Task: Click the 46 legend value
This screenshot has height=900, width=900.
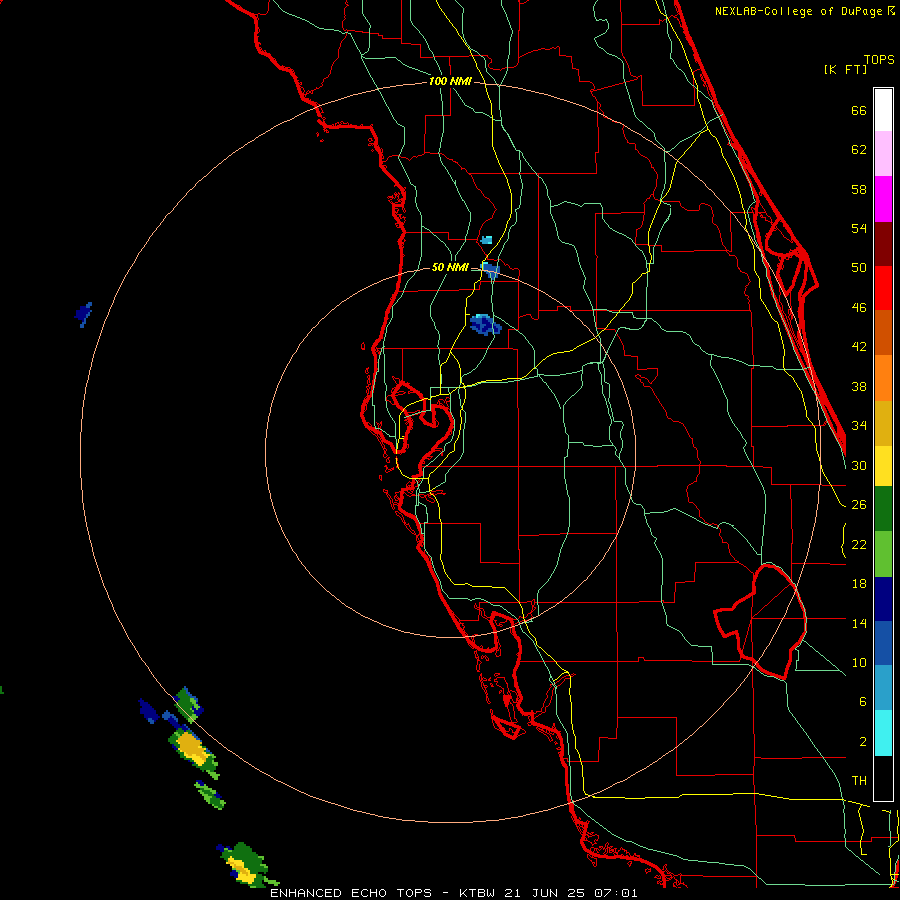Action: point(859,308)
